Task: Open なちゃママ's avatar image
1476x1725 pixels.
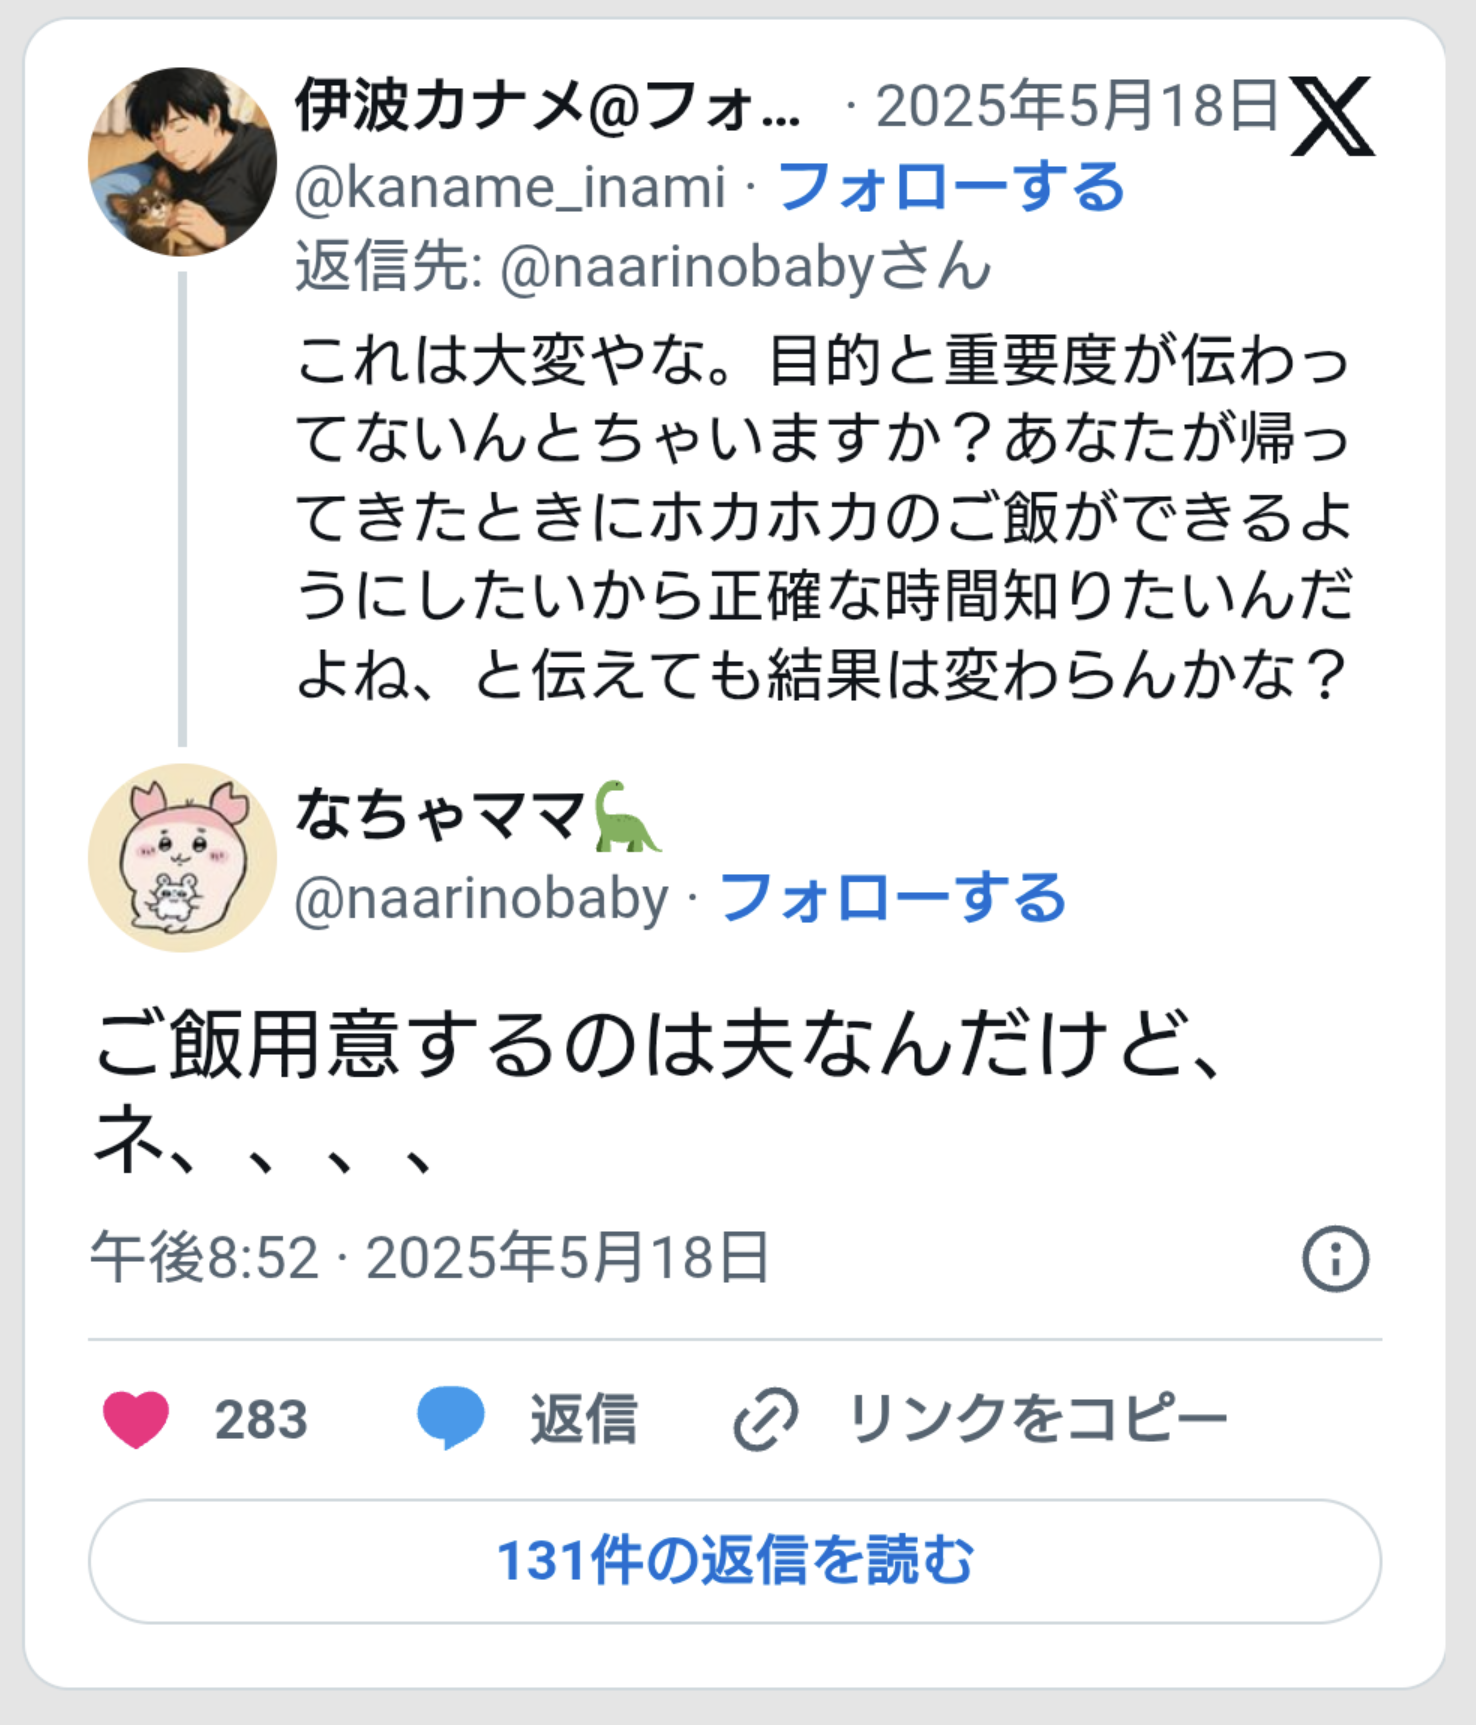Action: click(182, 857)
